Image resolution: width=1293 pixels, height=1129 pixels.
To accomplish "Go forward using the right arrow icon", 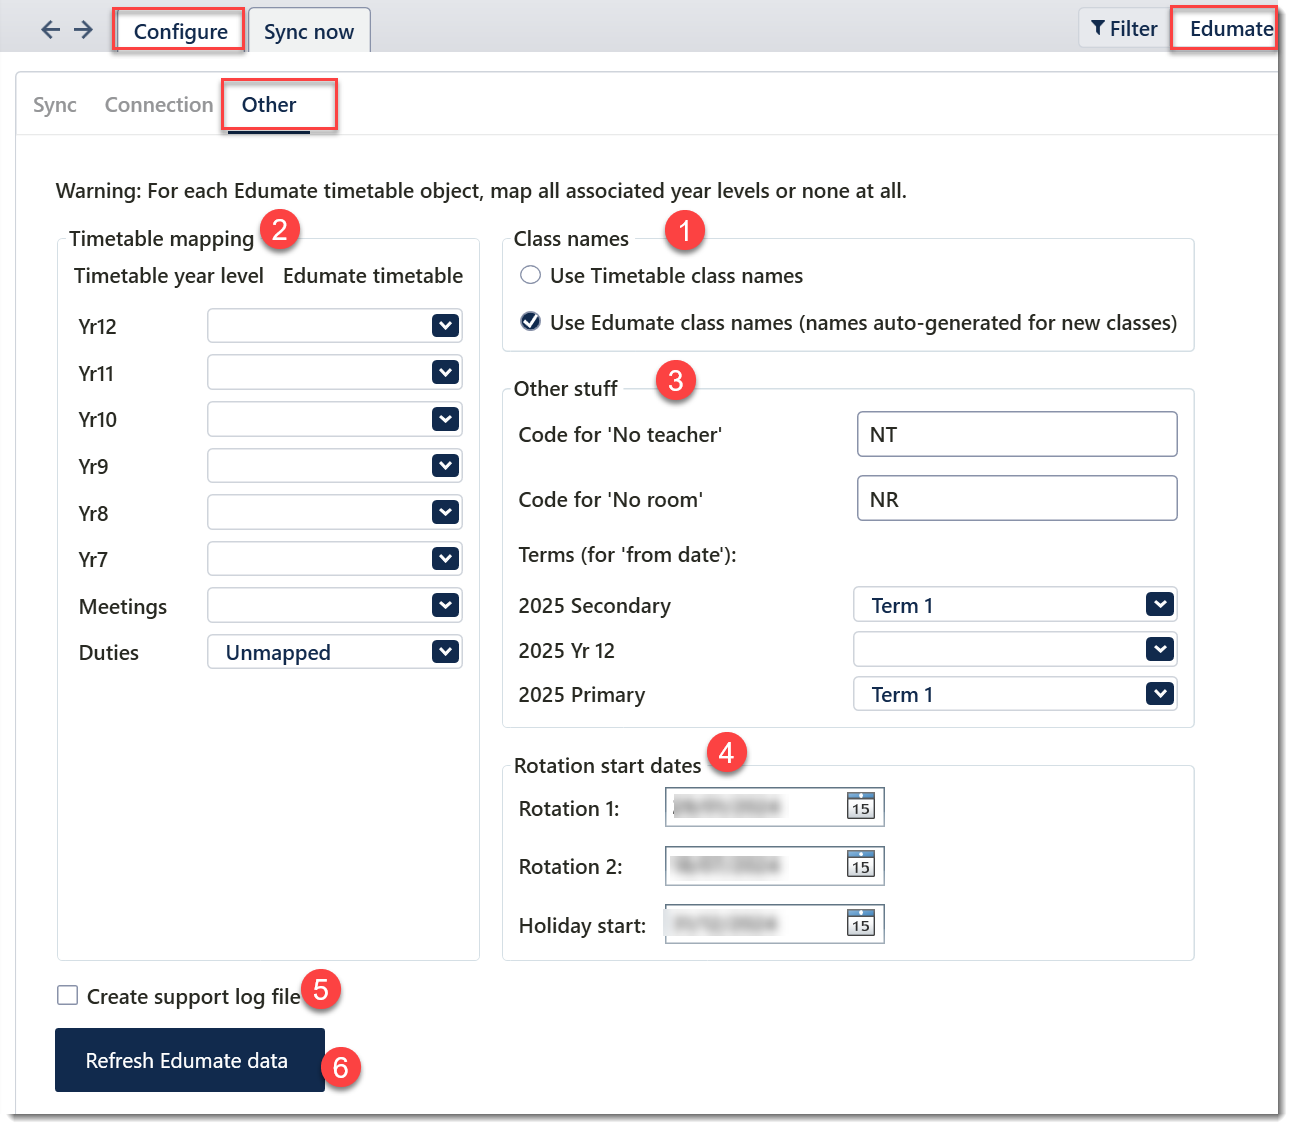I will 84,30.
